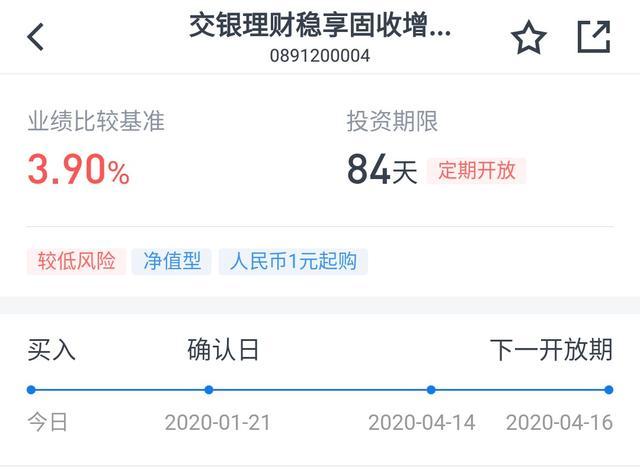Tap the 确认日 timeline label
Viewport: 640px width, 469px height.
click(x=223, y=350)
